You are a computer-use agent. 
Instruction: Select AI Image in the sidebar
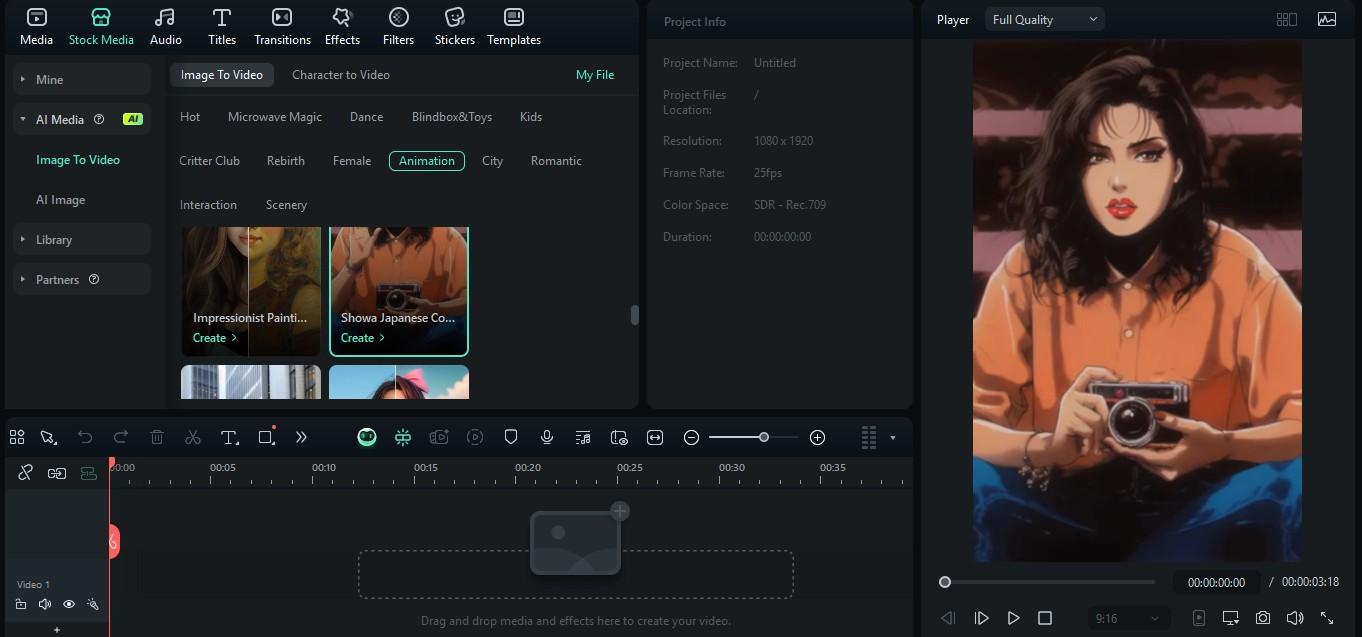coord(61,200)
